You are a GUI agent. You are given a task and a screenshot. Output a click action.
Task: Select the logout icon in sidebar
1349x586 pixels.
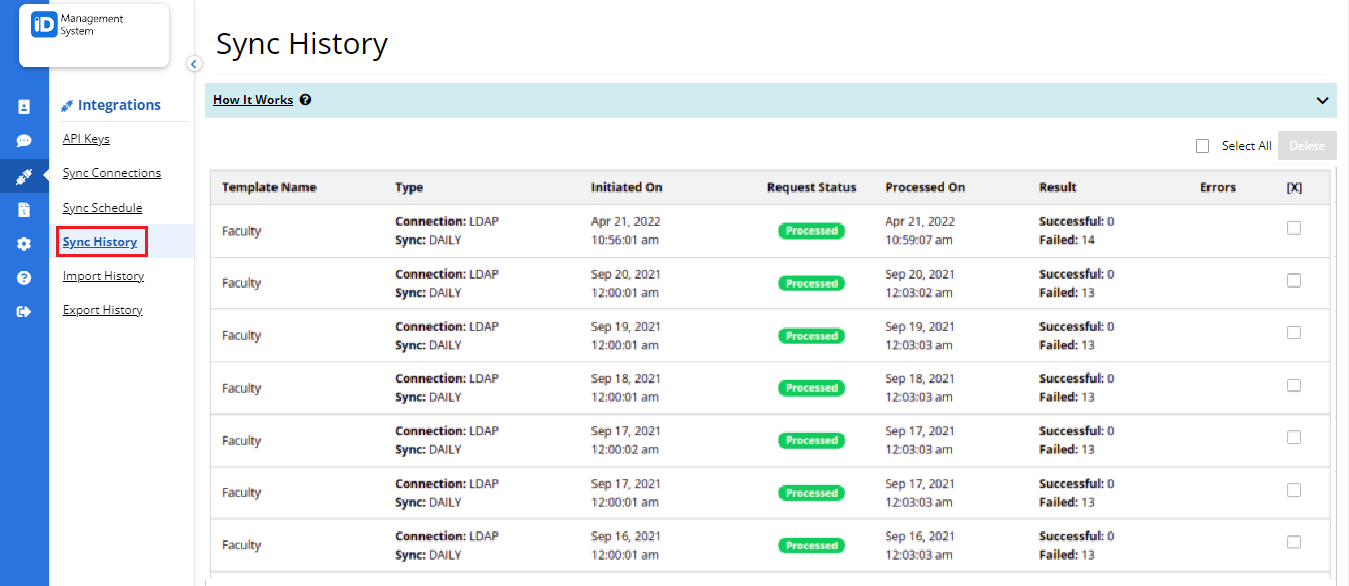24,311
